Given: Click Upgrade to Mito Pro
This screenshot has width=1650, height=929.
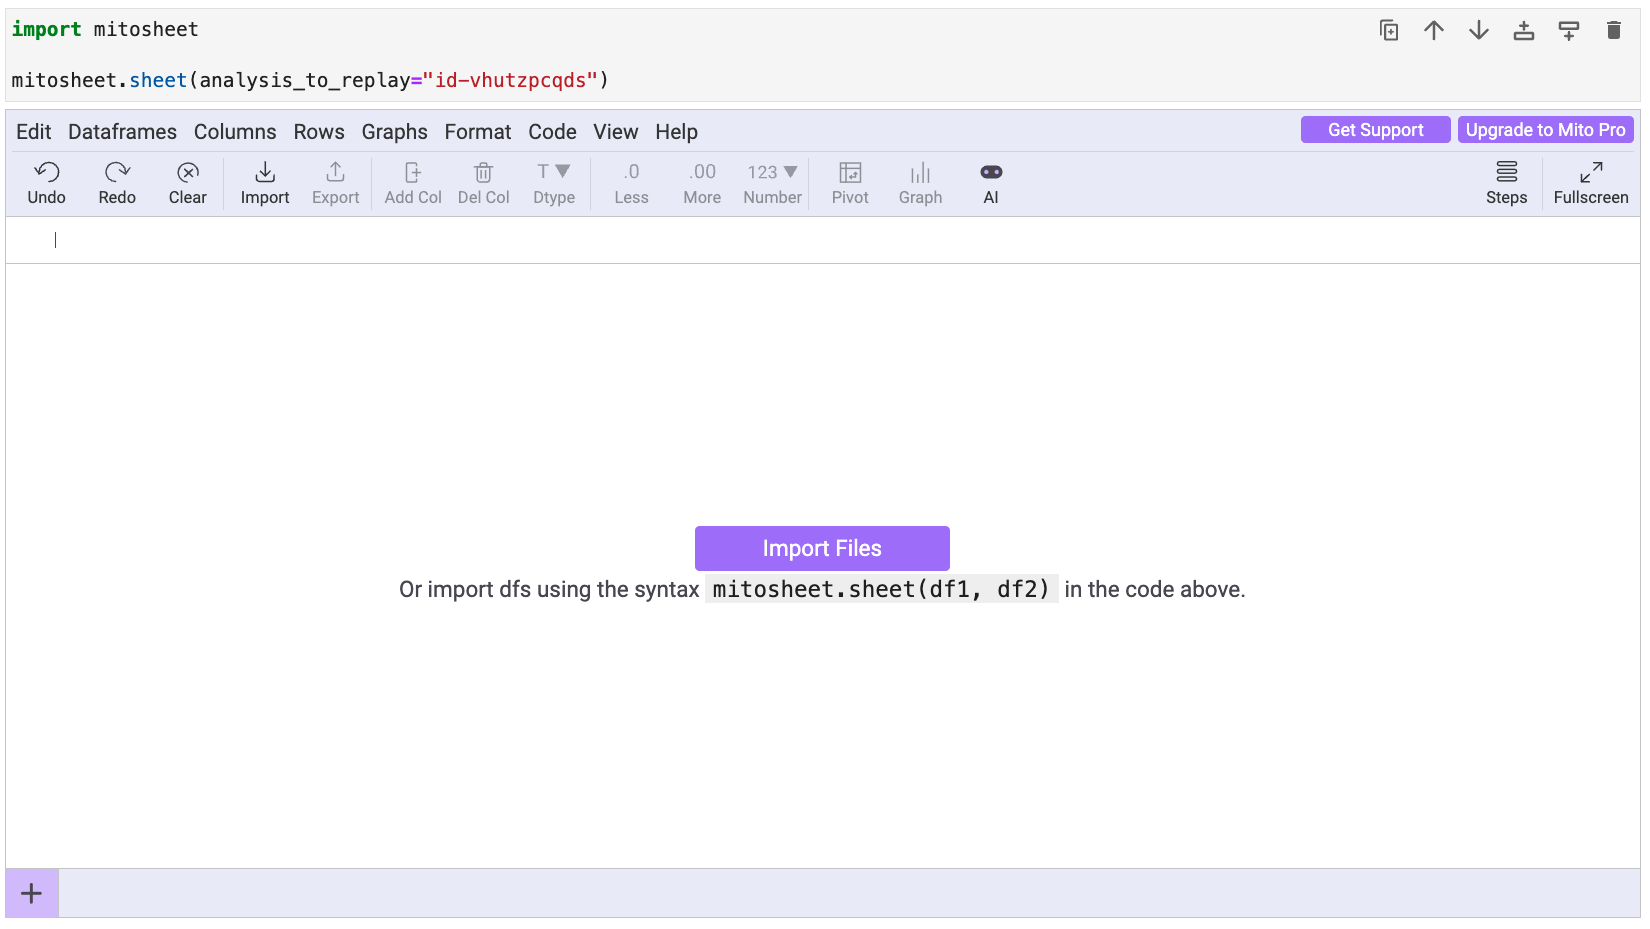Looking at the screenshot, I should pos(1545,130).
